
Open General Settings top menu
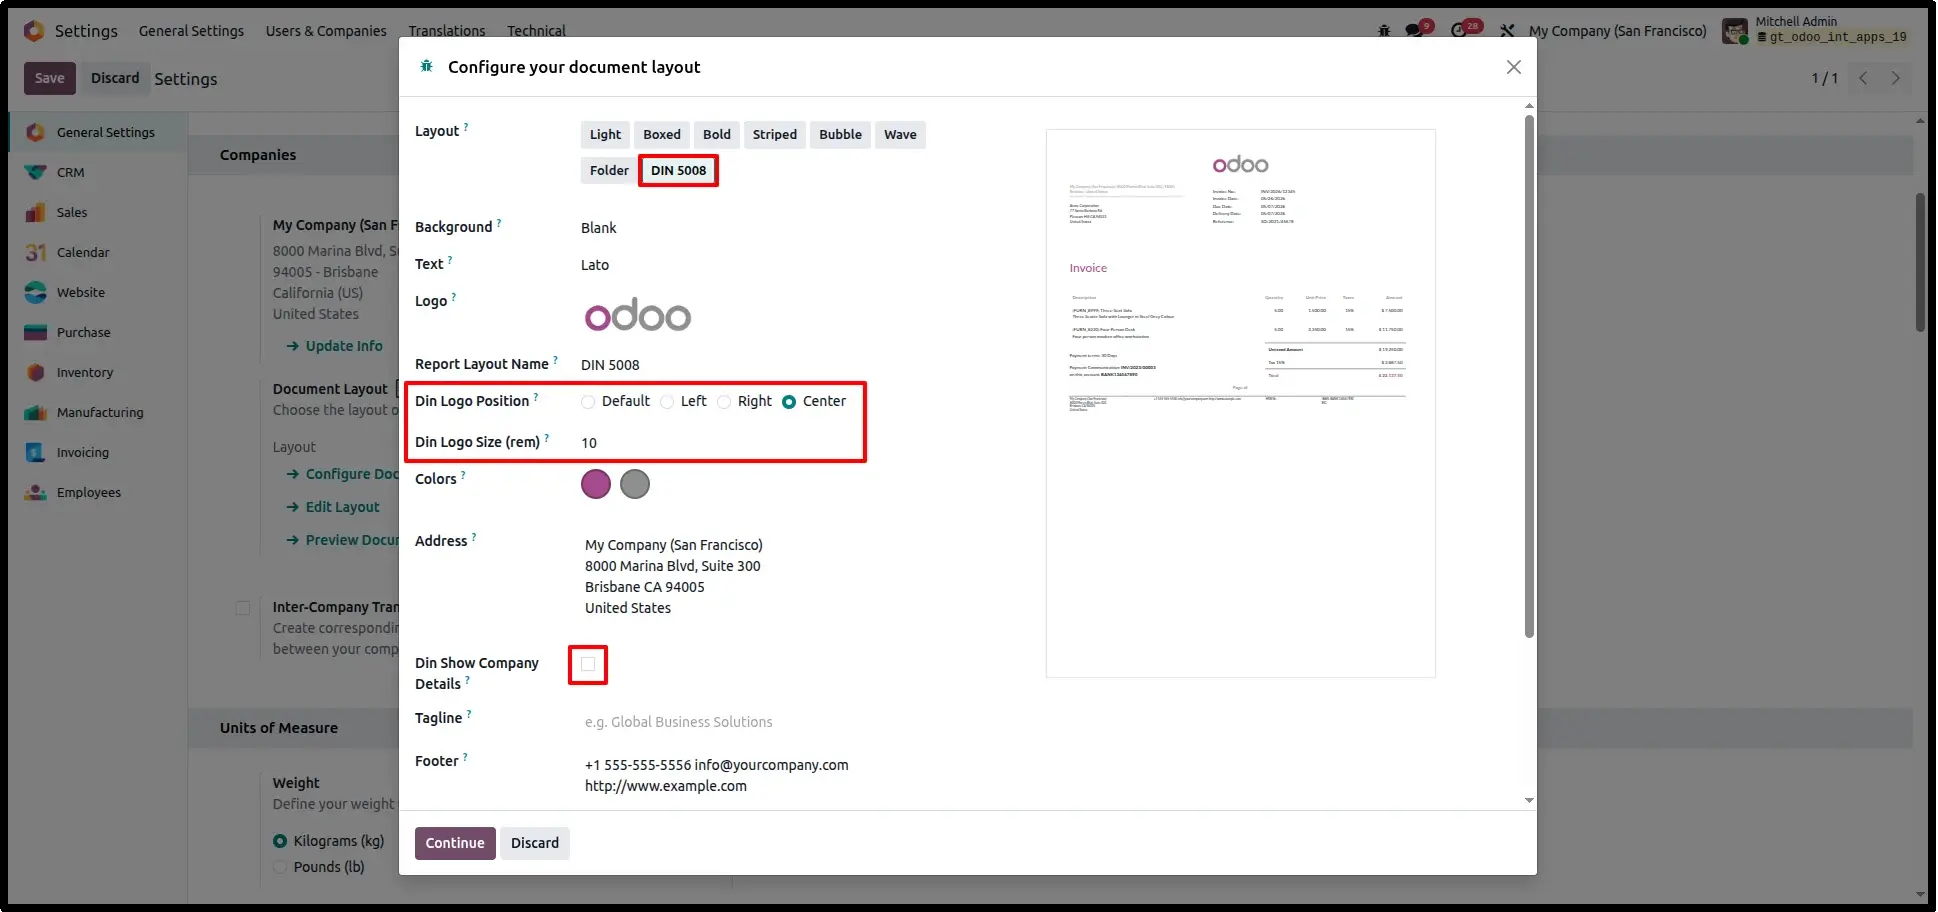tap(191, 31)
